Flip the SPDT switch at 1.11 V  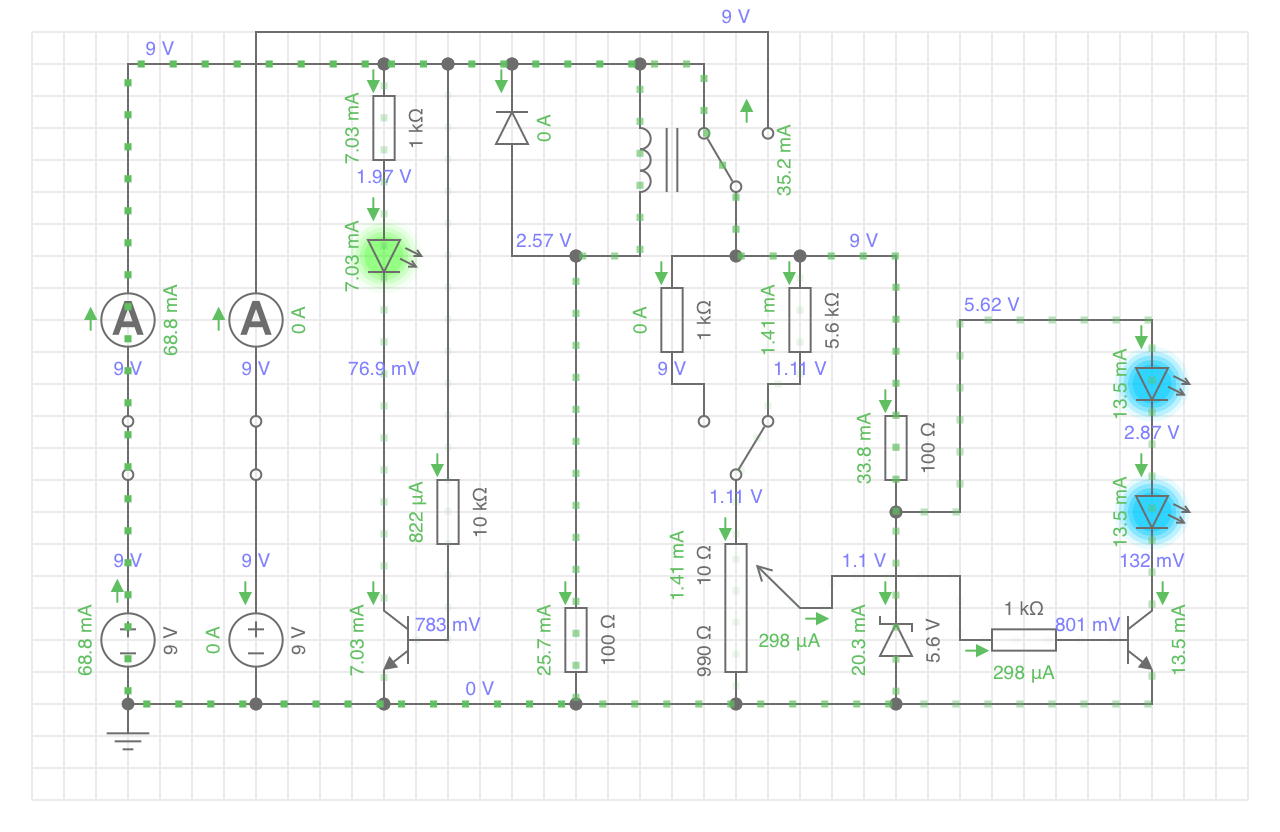[750, 447]
